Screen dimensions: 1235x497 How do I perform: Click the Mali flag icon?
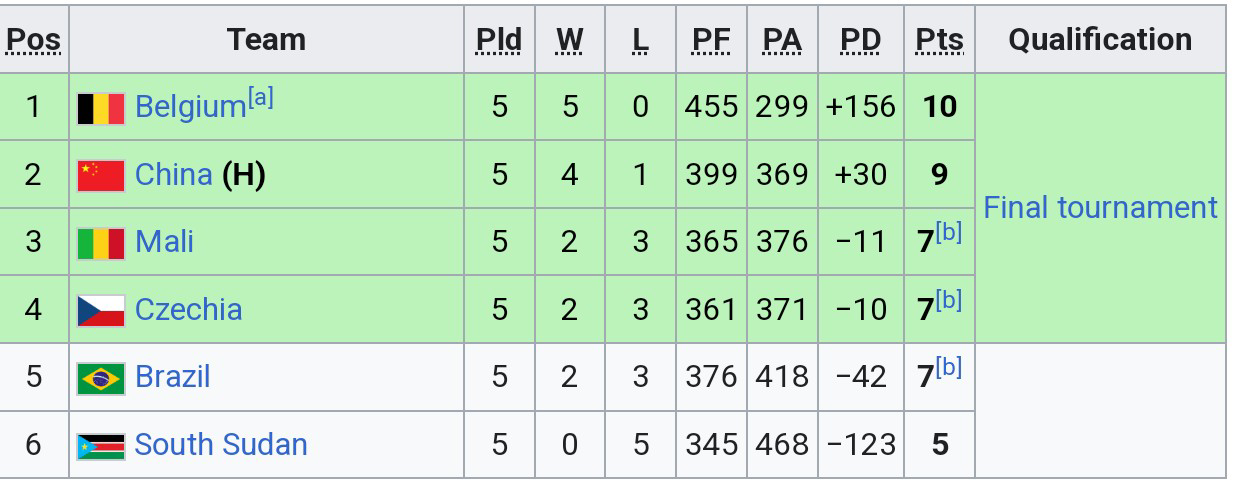(x=101, y=243)
